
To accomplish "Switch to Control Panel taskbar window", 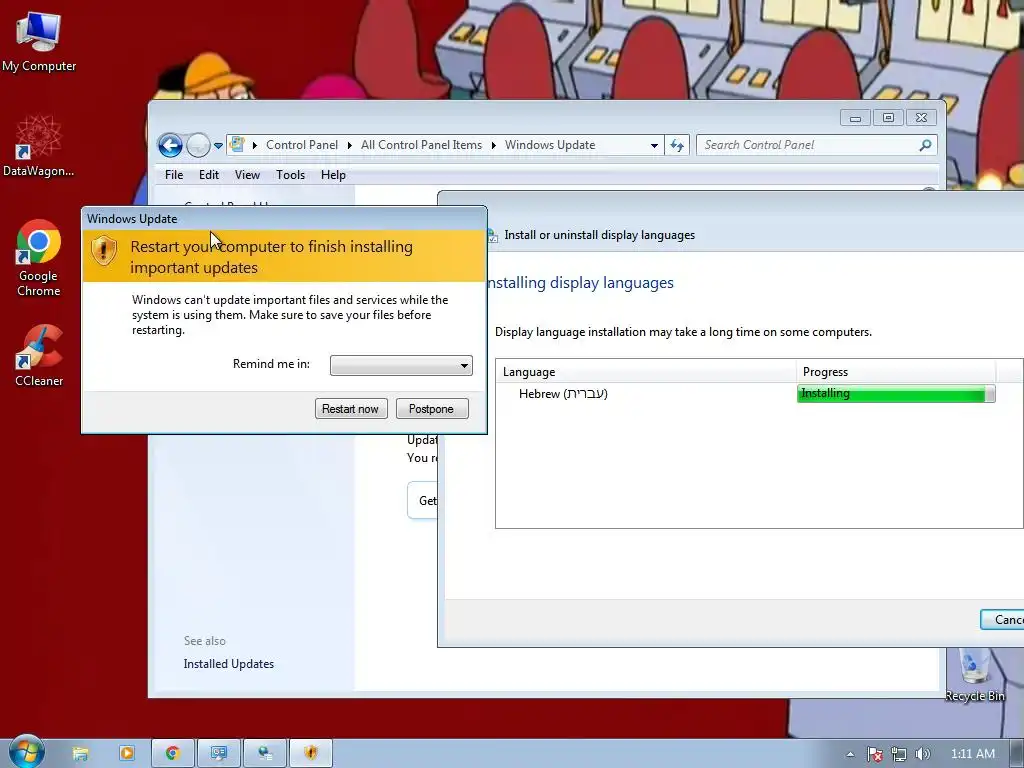I will [x=219, y=754].
